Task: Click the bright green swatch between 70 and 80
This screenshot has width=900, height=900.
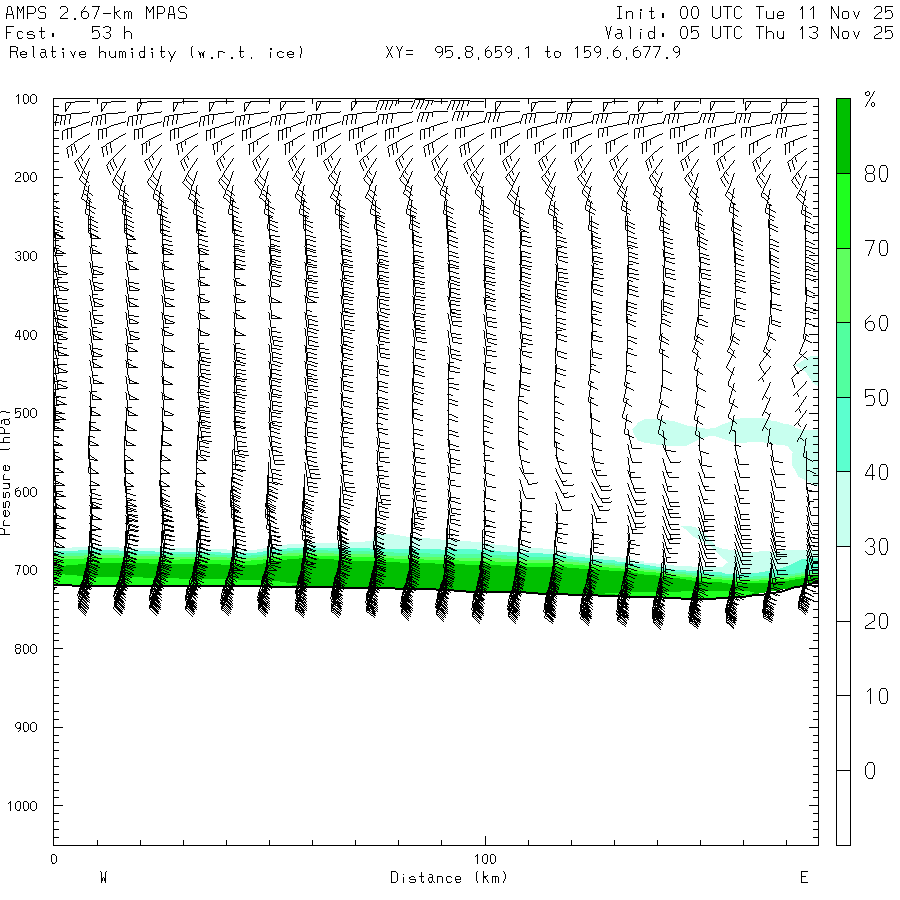Action: (843, 211)
